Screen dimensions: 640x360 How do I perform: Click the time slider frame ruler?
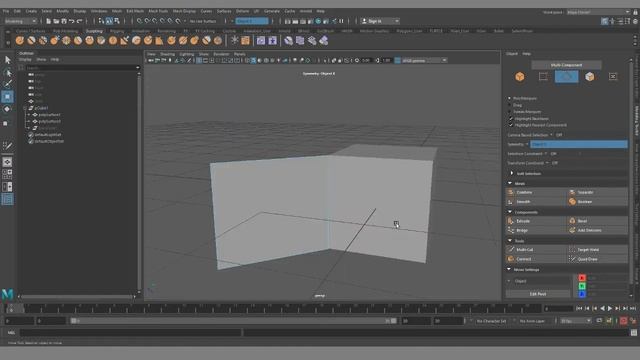(273, 309)
